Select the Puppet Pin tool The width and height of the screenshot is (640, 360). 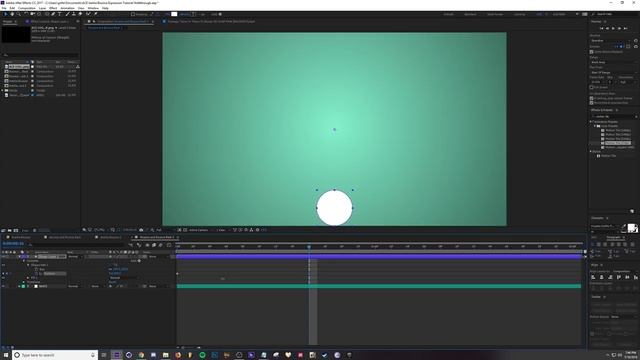[96, 14]
